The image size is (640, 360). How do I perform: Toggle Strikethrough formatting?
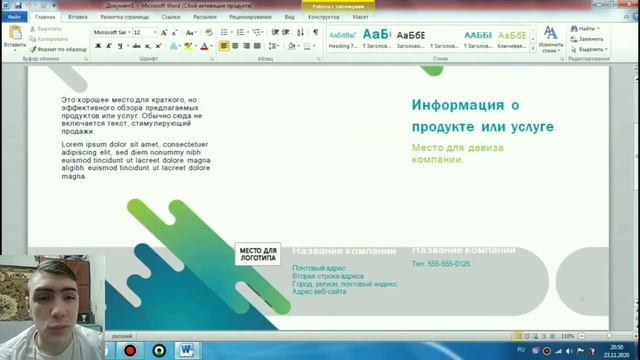(x=136, y=46)
